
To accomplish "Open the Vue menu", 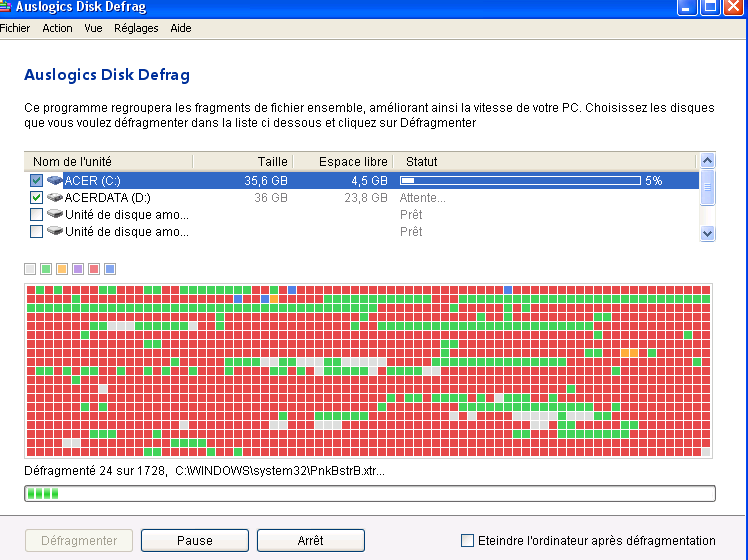I will tap(93, 28).
